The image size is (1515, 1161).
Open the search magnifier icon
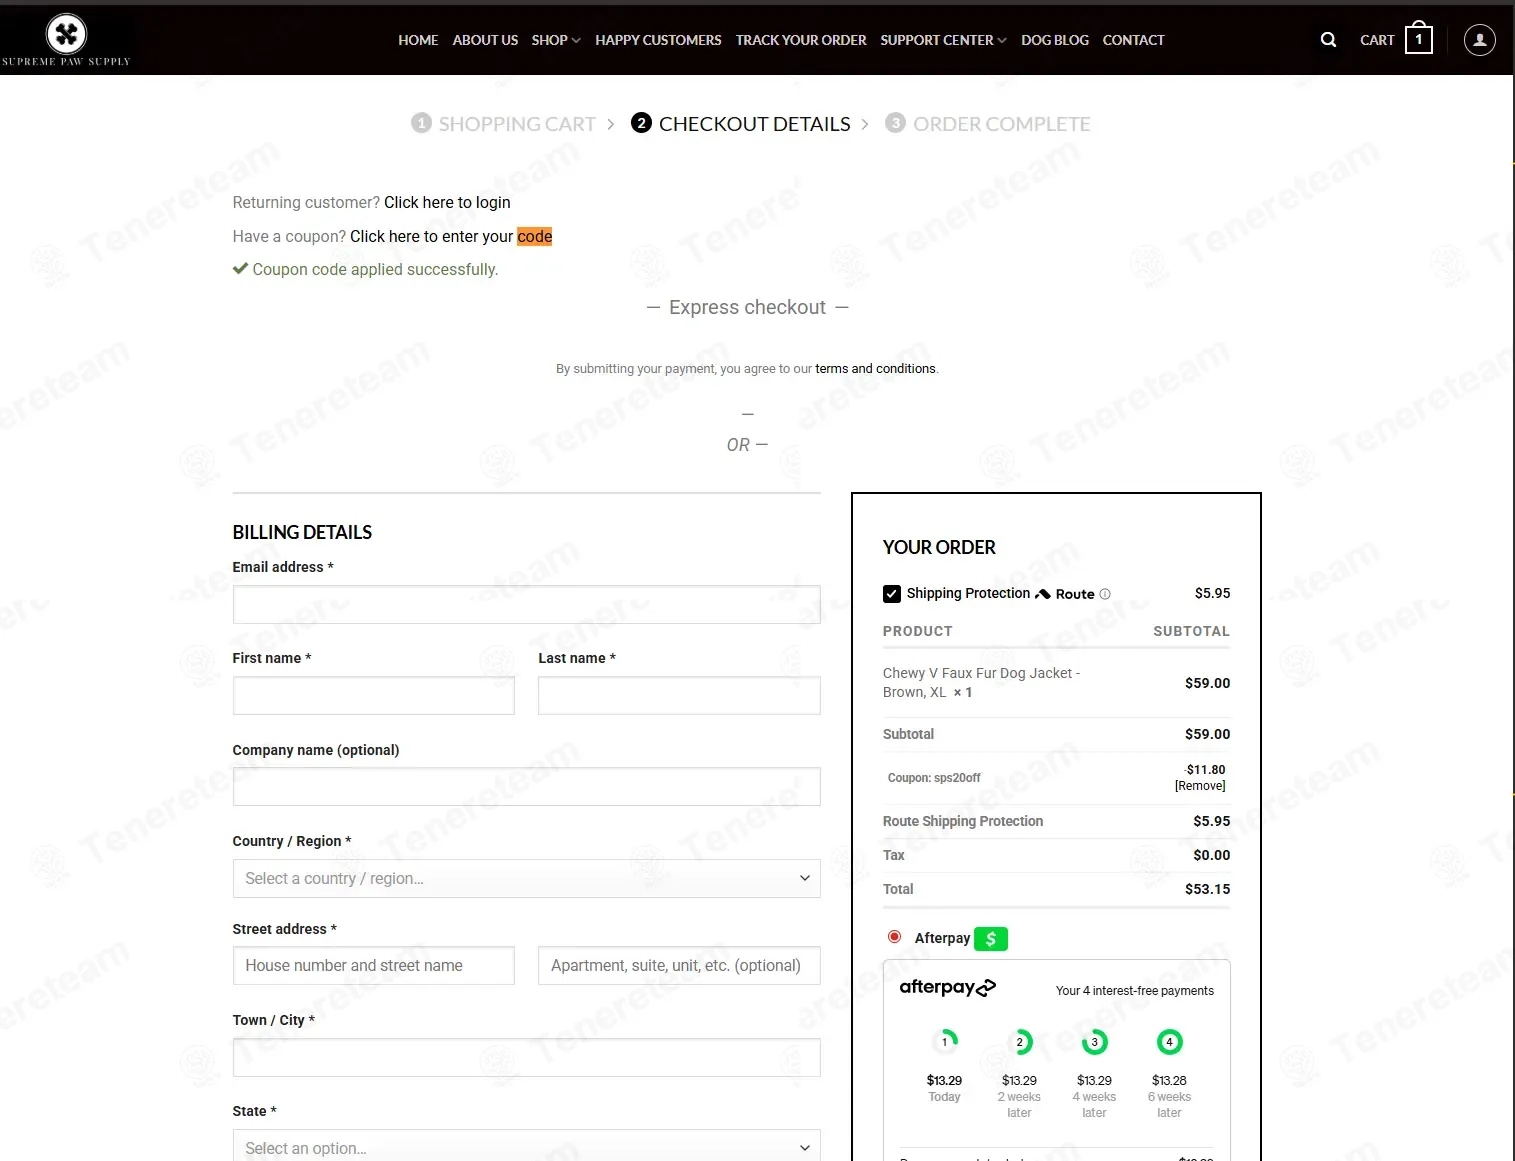pos(1328,40)
